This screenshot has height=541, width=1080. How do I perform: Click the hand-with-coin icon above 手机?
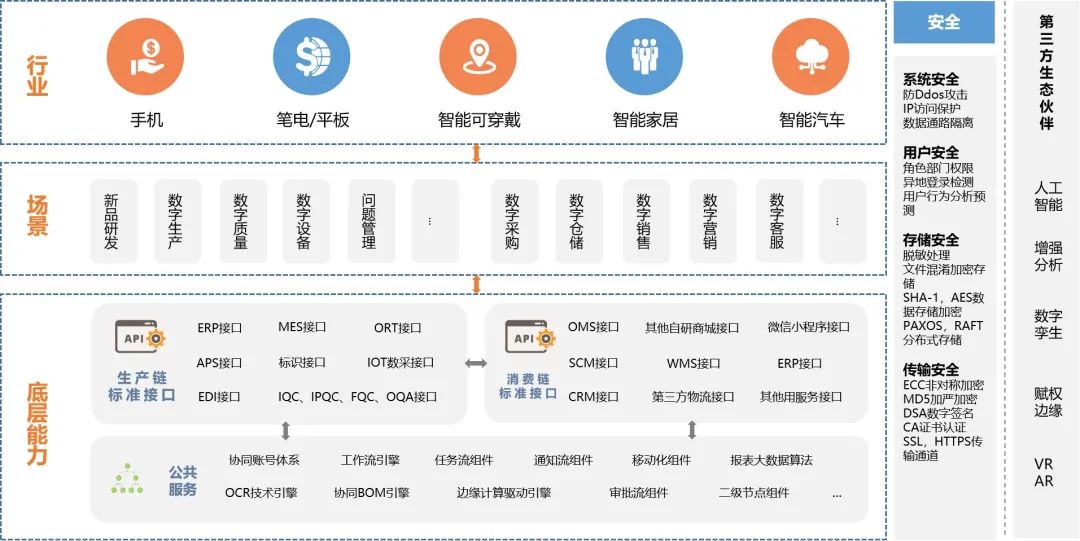coord(145,57)
